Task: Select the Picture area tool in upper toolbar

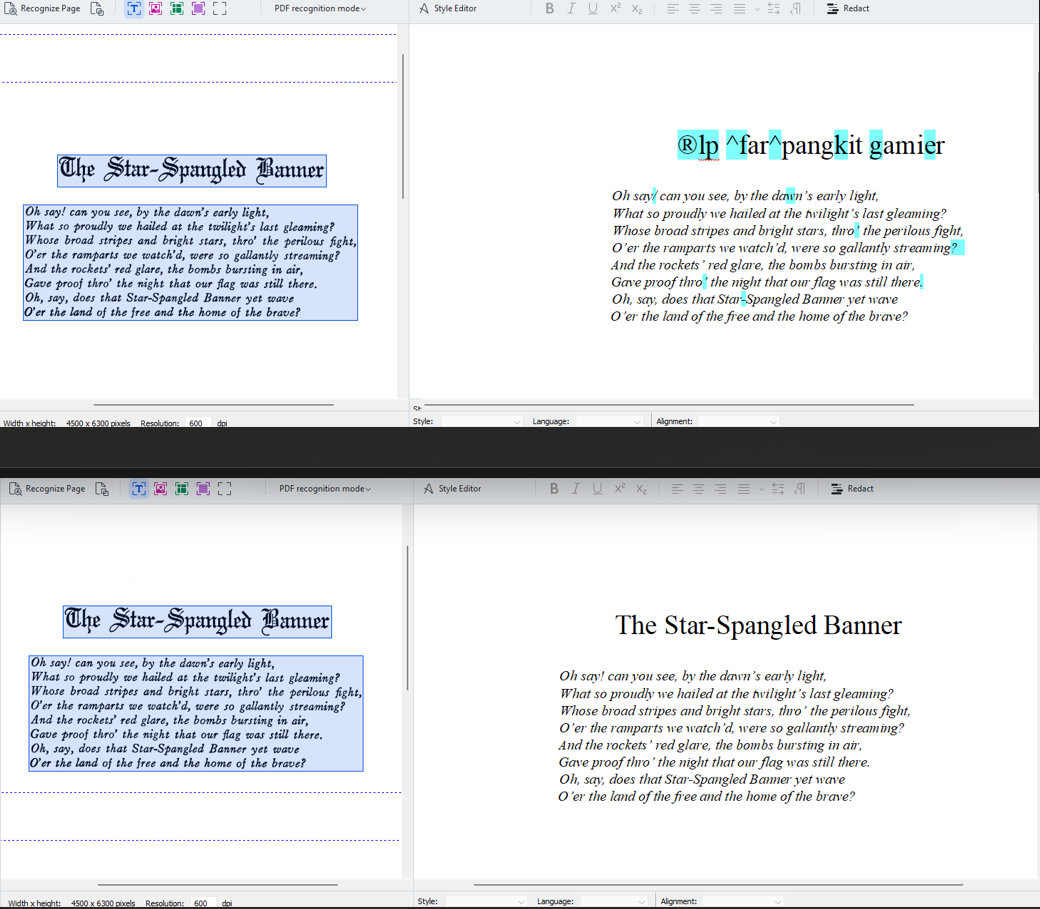Action: (x=156, y=9)
